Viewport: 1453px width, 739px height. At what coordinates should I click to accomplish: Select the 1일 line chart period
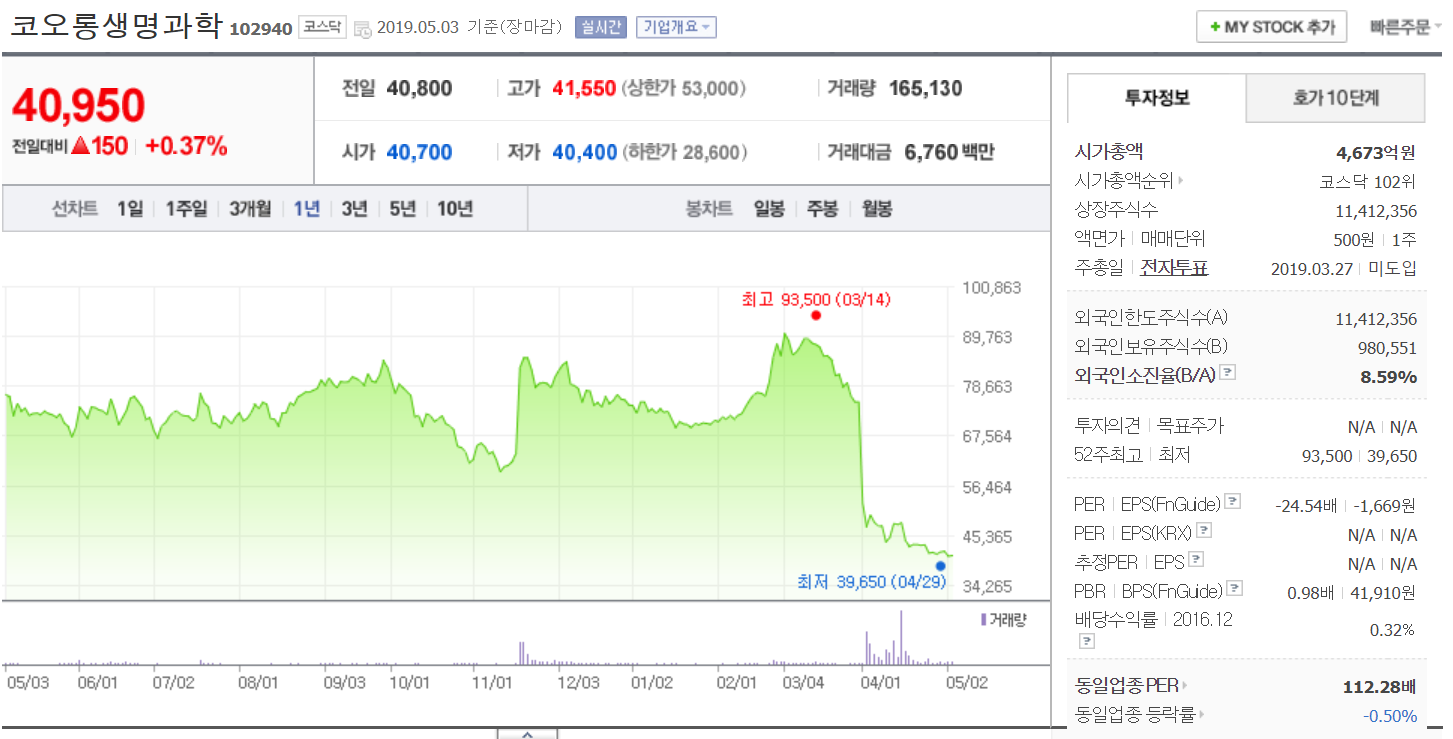click(x=129, y=209)
